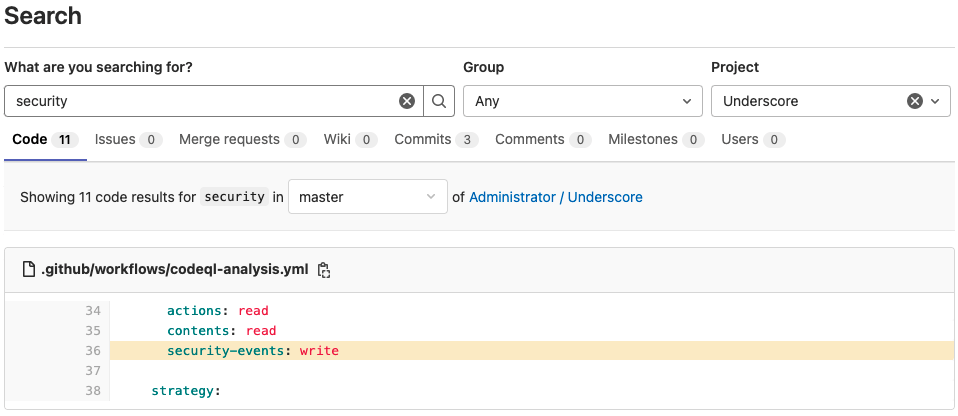The image size is (958, 416).
Task: Click line number 36 in the results
Action: 93,351
